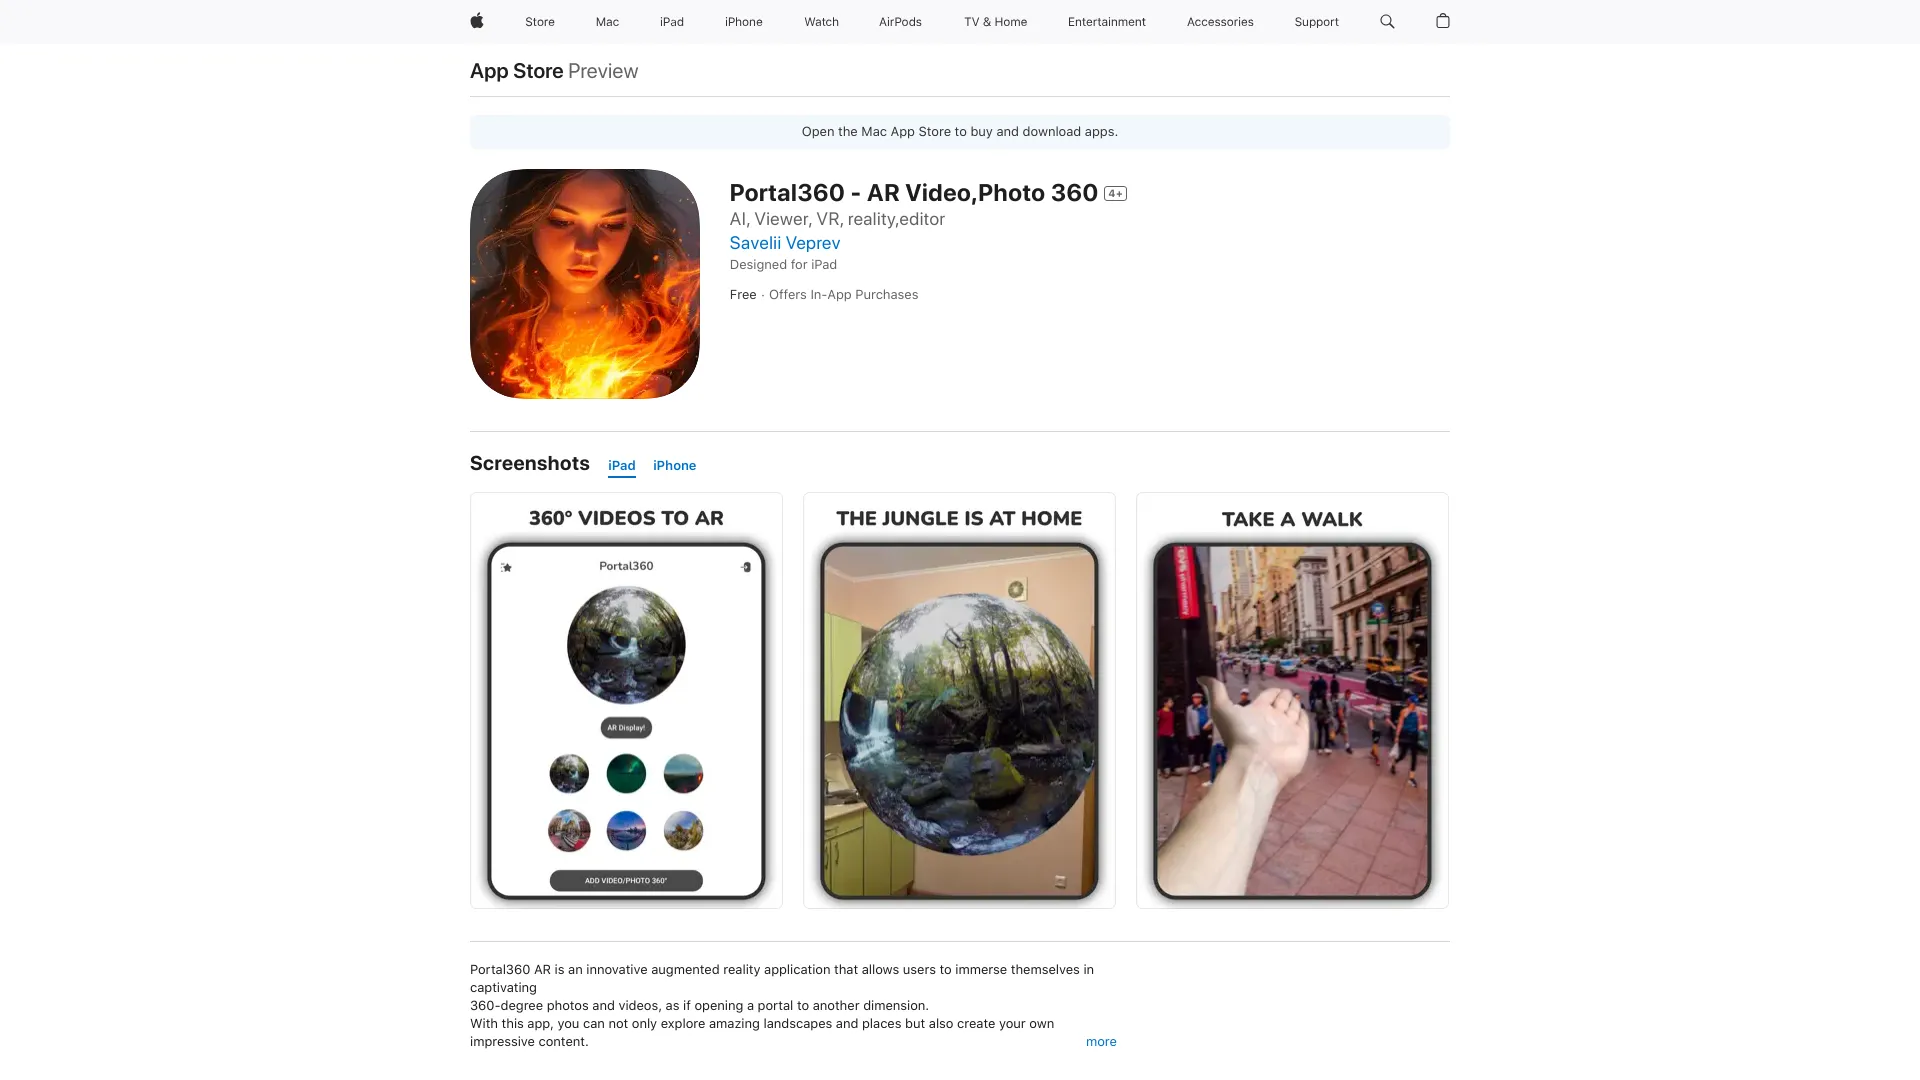The width and height of the screenshot is (1920, 1080).
Task: Click the waterfall scene thumbnail icon
Action: pyautogui.click(x=568, y=773)
